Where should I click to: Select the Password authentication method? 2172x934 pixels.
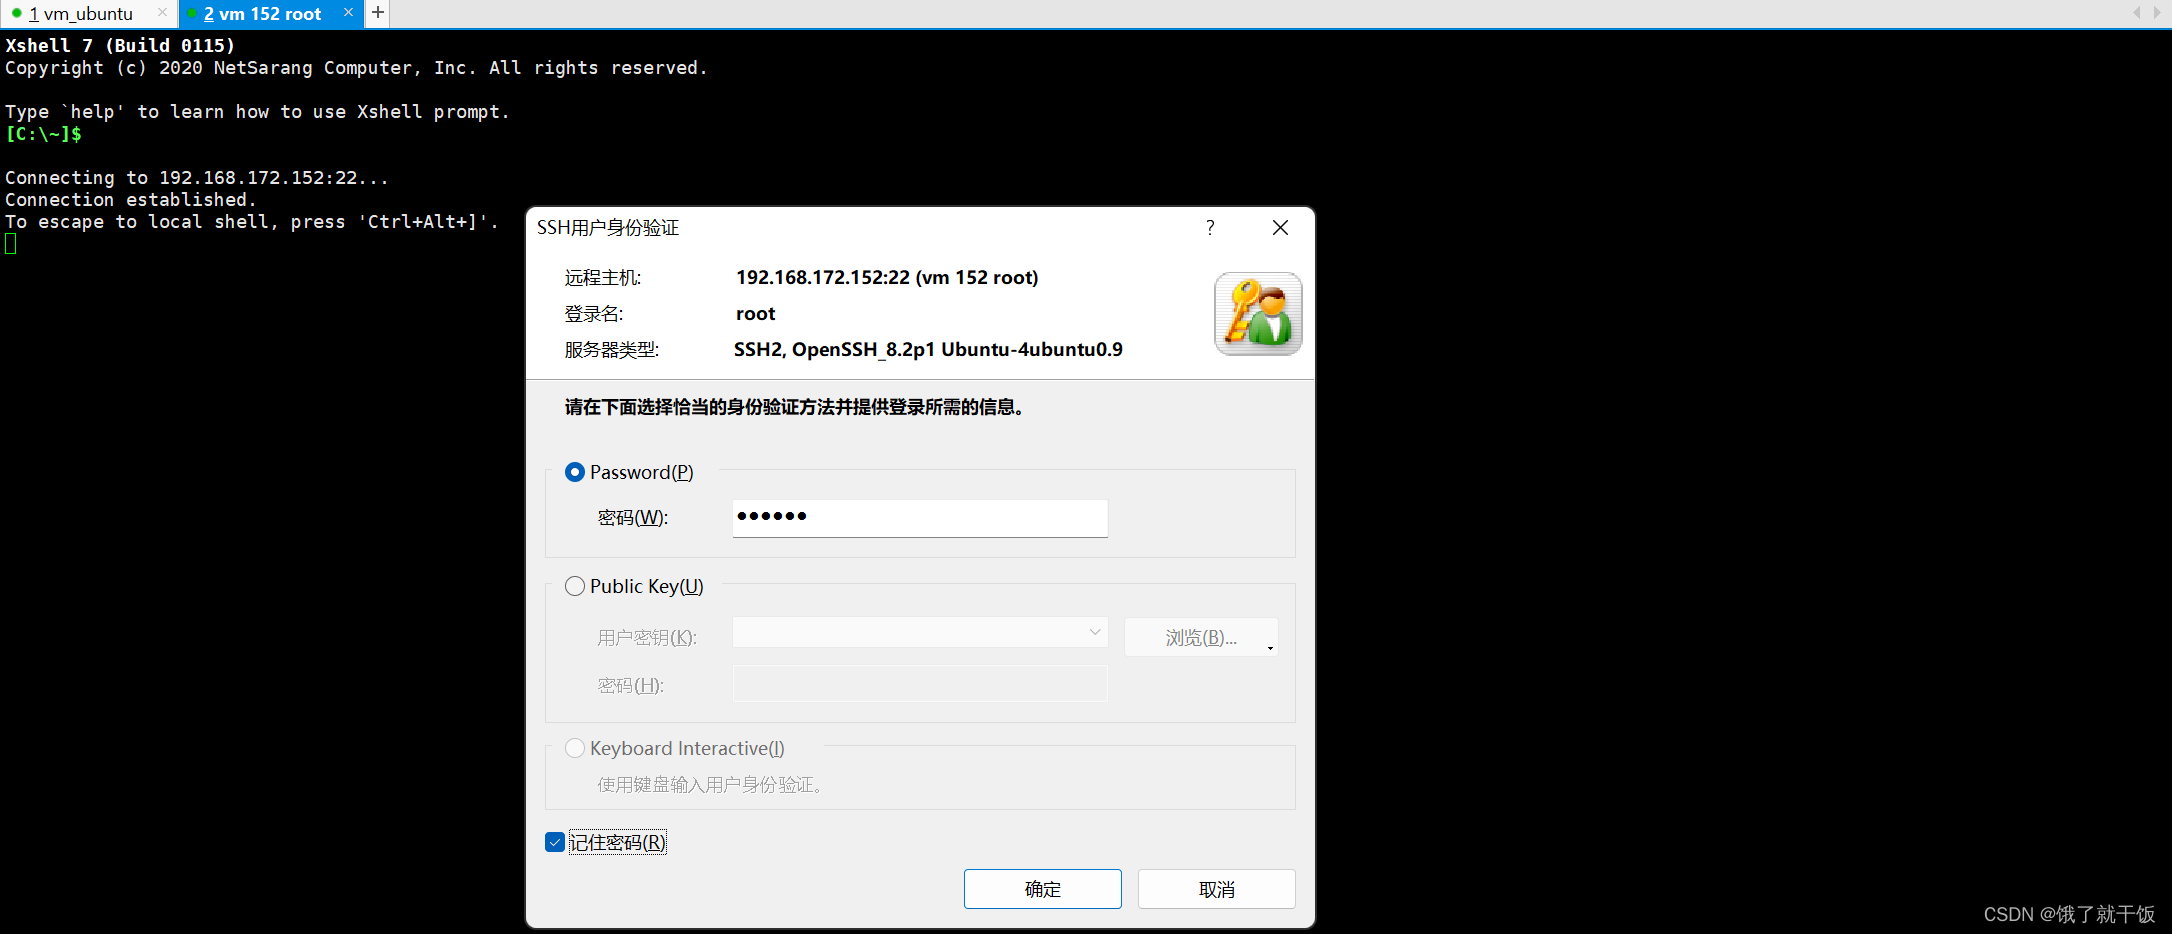[629, 472]
